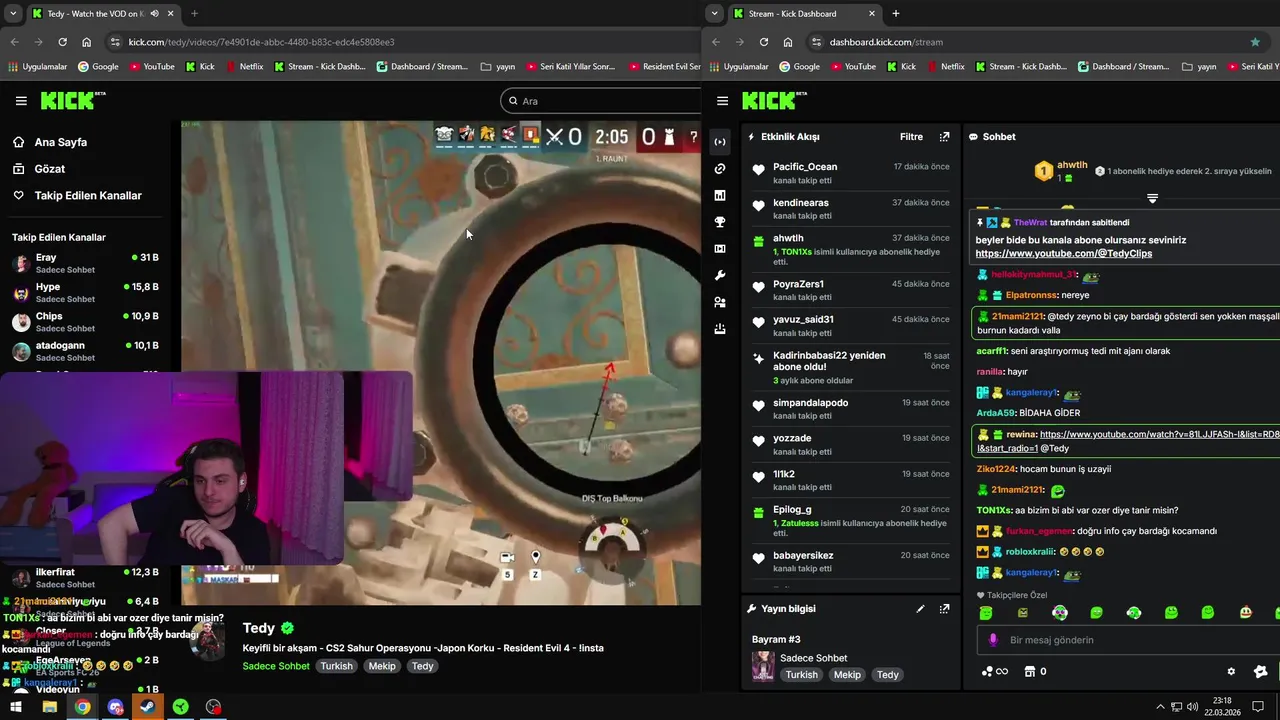
Task: Click the link icon in dashboard sidebar
Action: click(720, 169)
